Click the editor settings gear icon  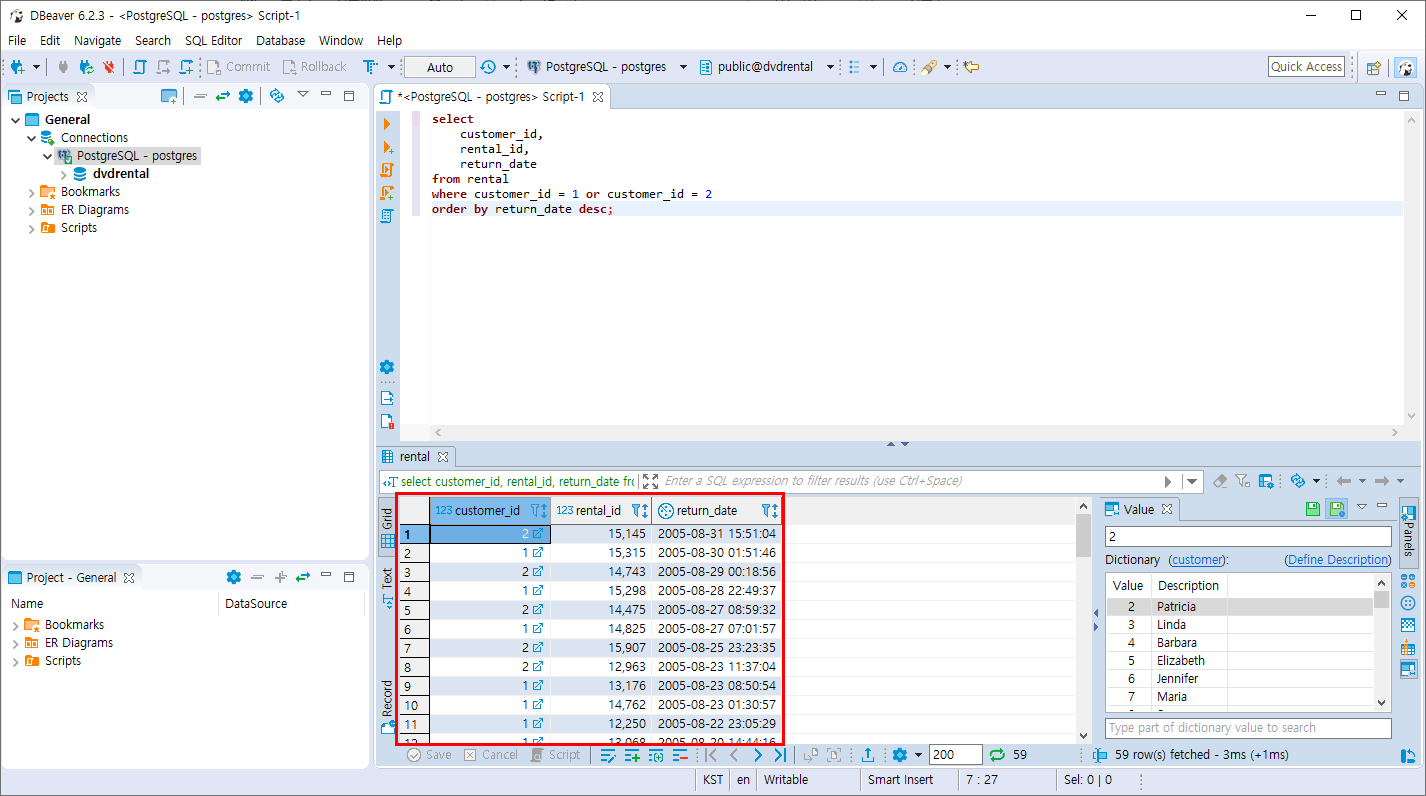387,367
